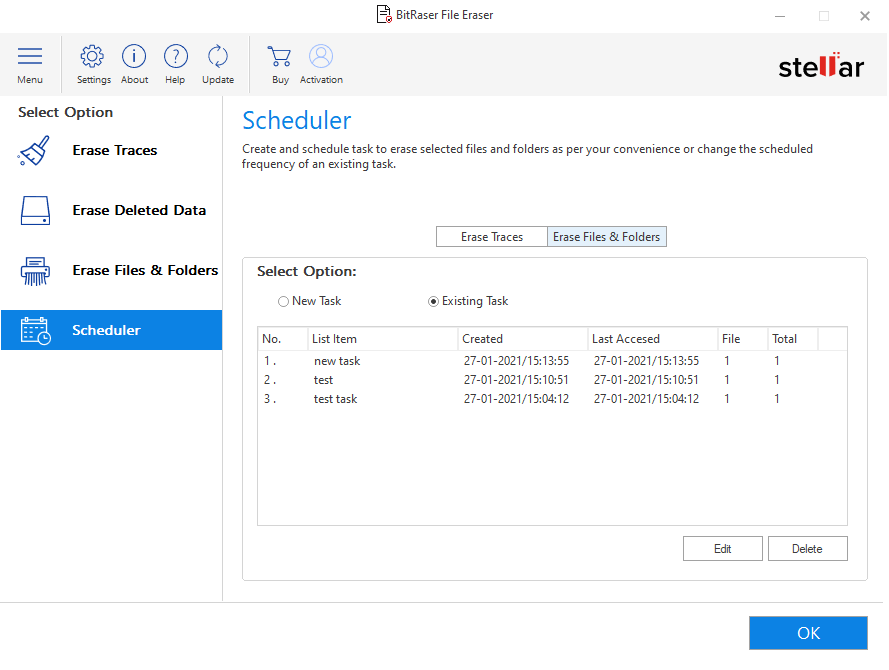Screen dimensions: 889x670
Task: Open the Activation user icon
Action: click(321, 56)
